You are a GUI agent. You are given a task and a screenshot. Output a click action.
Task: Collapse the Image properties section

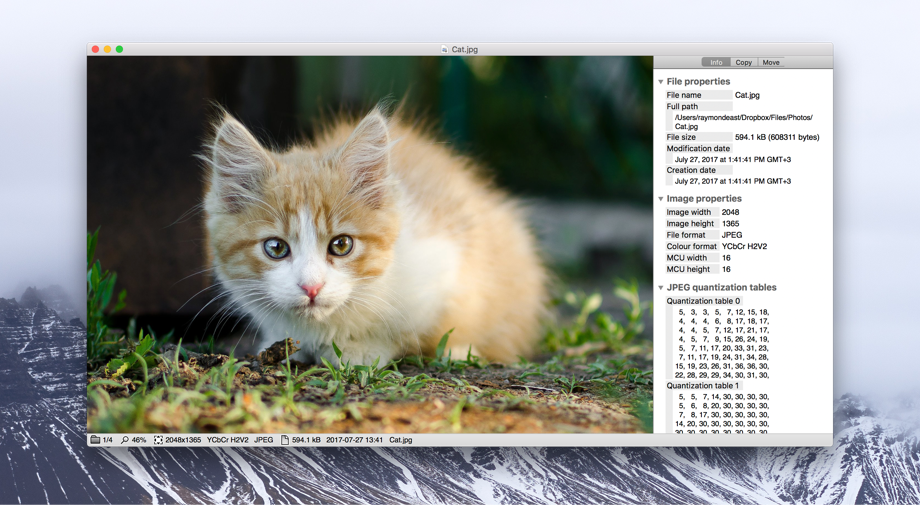(661, 199)
